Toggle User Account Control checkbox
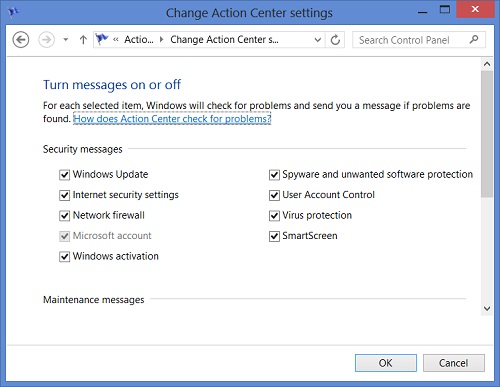 (274, 195)
